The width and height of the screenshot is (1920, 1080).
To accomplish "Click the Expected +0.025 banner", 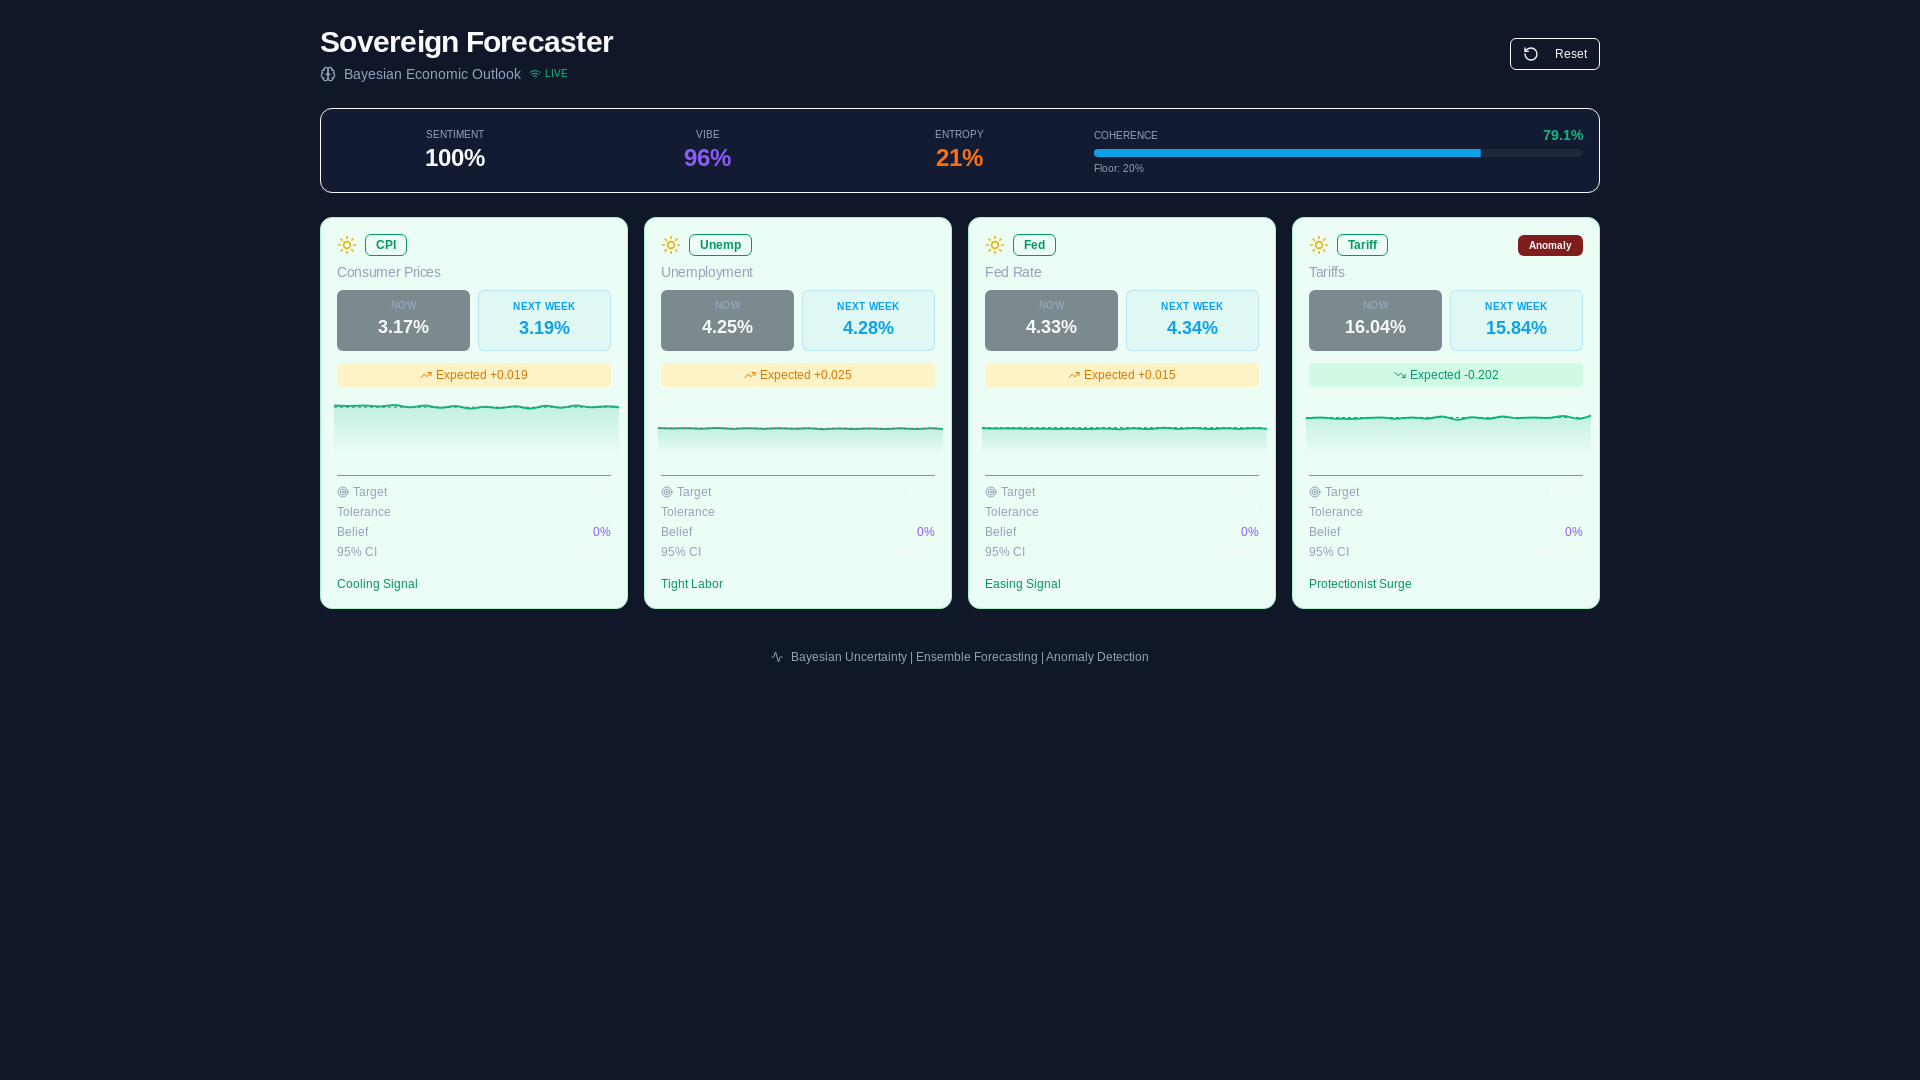I will click(x=798, y=375).
